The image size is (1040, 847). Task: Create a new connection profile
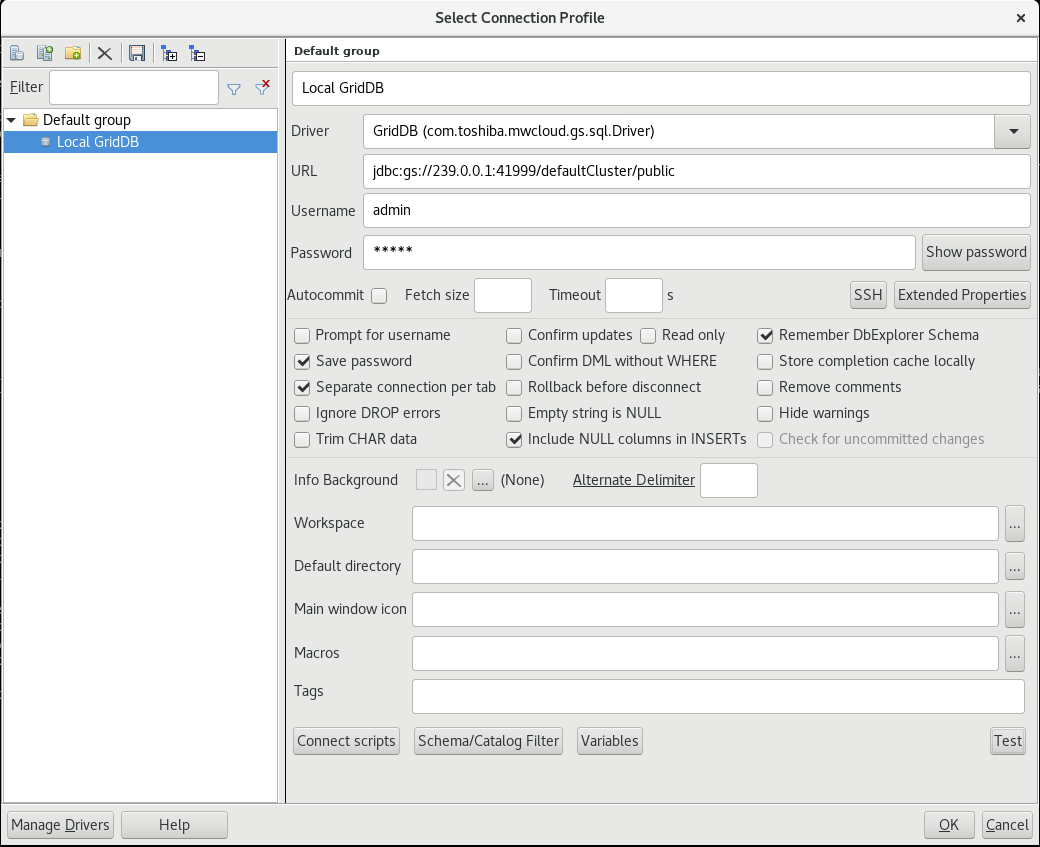[x=17, y=53]
